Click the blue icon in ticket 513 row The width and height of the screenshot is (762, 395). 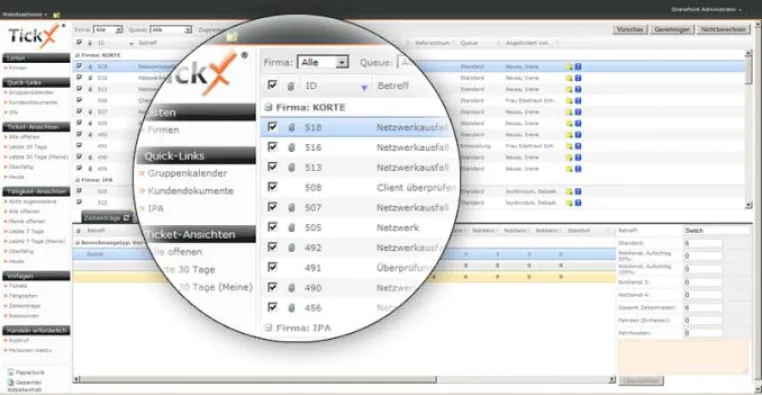pyautogui.click(x=578, y=89)
